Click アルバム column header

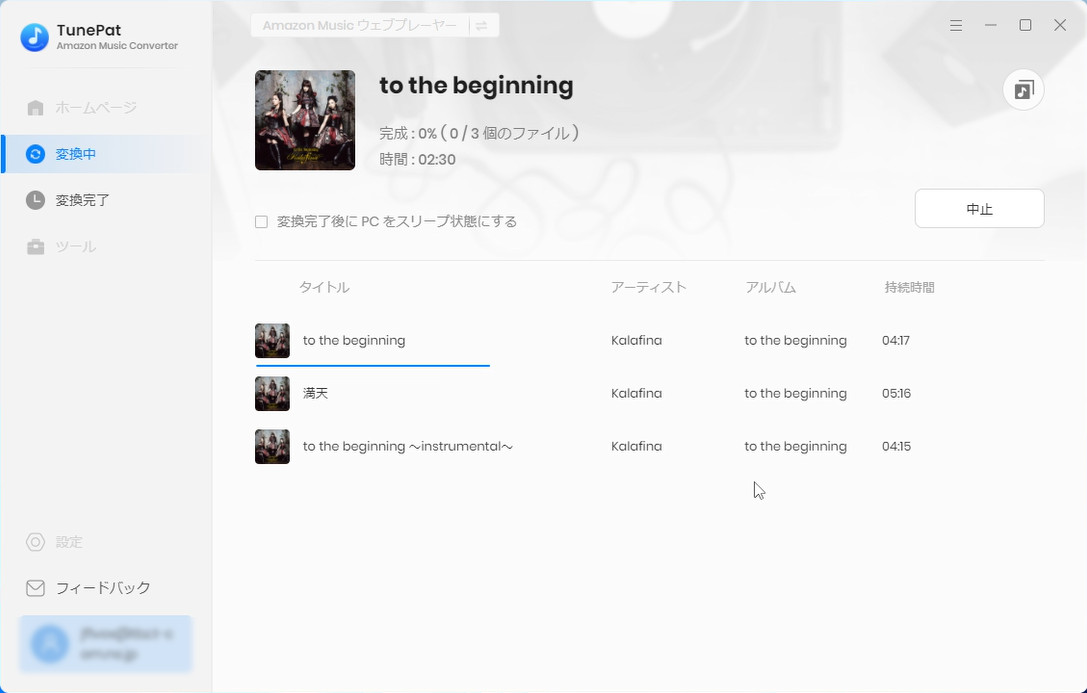point(771,288)
